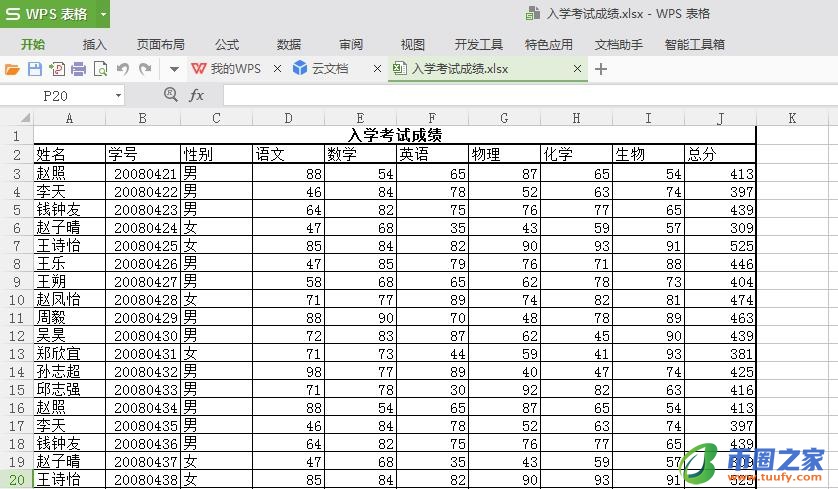Undo the last action
The width and height of the screenshot is (838, 489).
tap(123, 69)
